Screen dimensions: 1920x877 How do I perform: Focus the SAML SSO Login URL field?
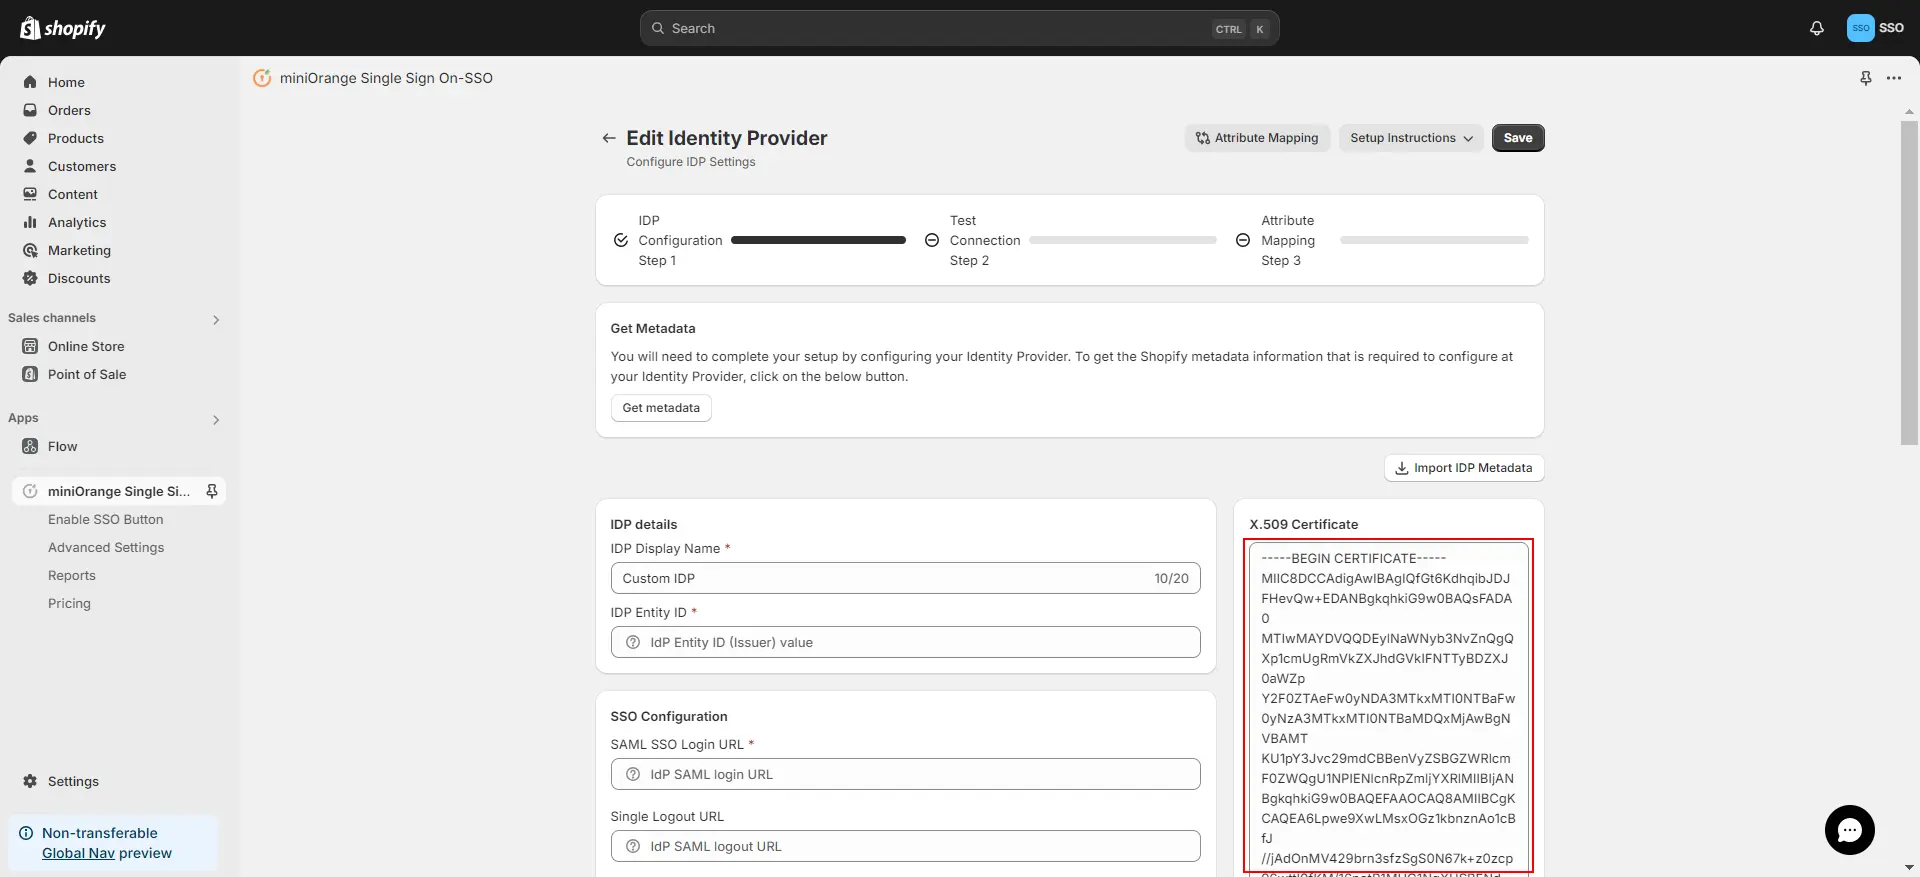pos(905,774)
